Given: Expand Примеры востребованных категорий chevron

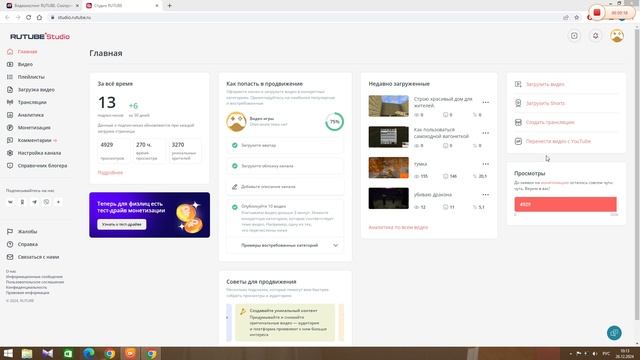Looking at the screenshot, I should (x=336, y=245).
